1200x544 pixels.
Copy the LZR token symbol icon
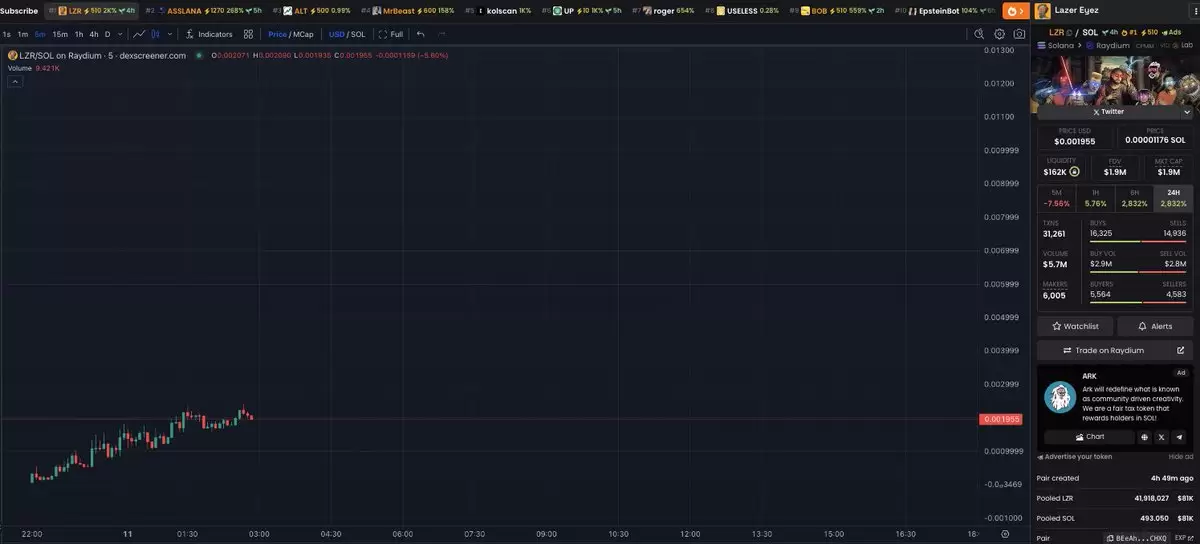point(1069,32)
